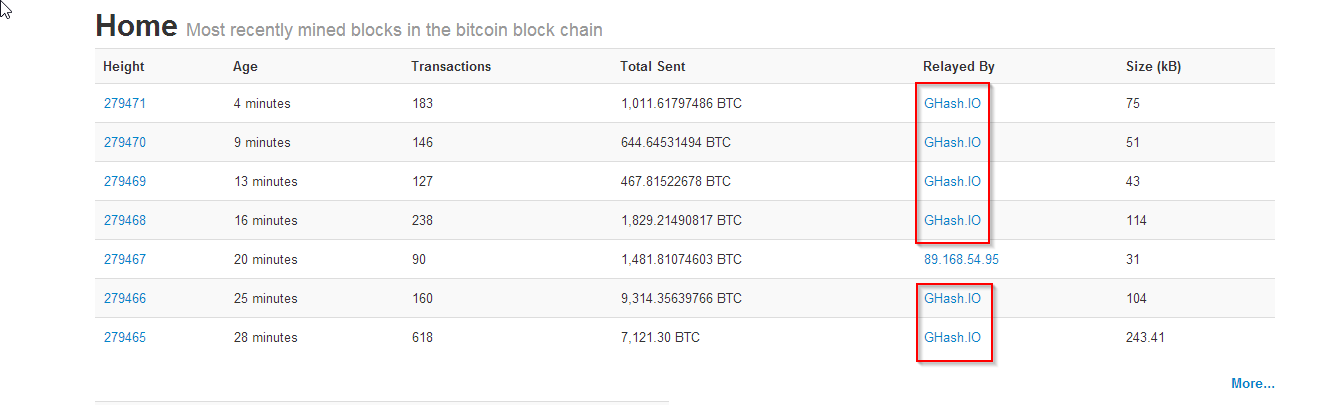Open block height 279470
Image resolution: width=1338 pixels, height=405 pixels.
point(125,142)
